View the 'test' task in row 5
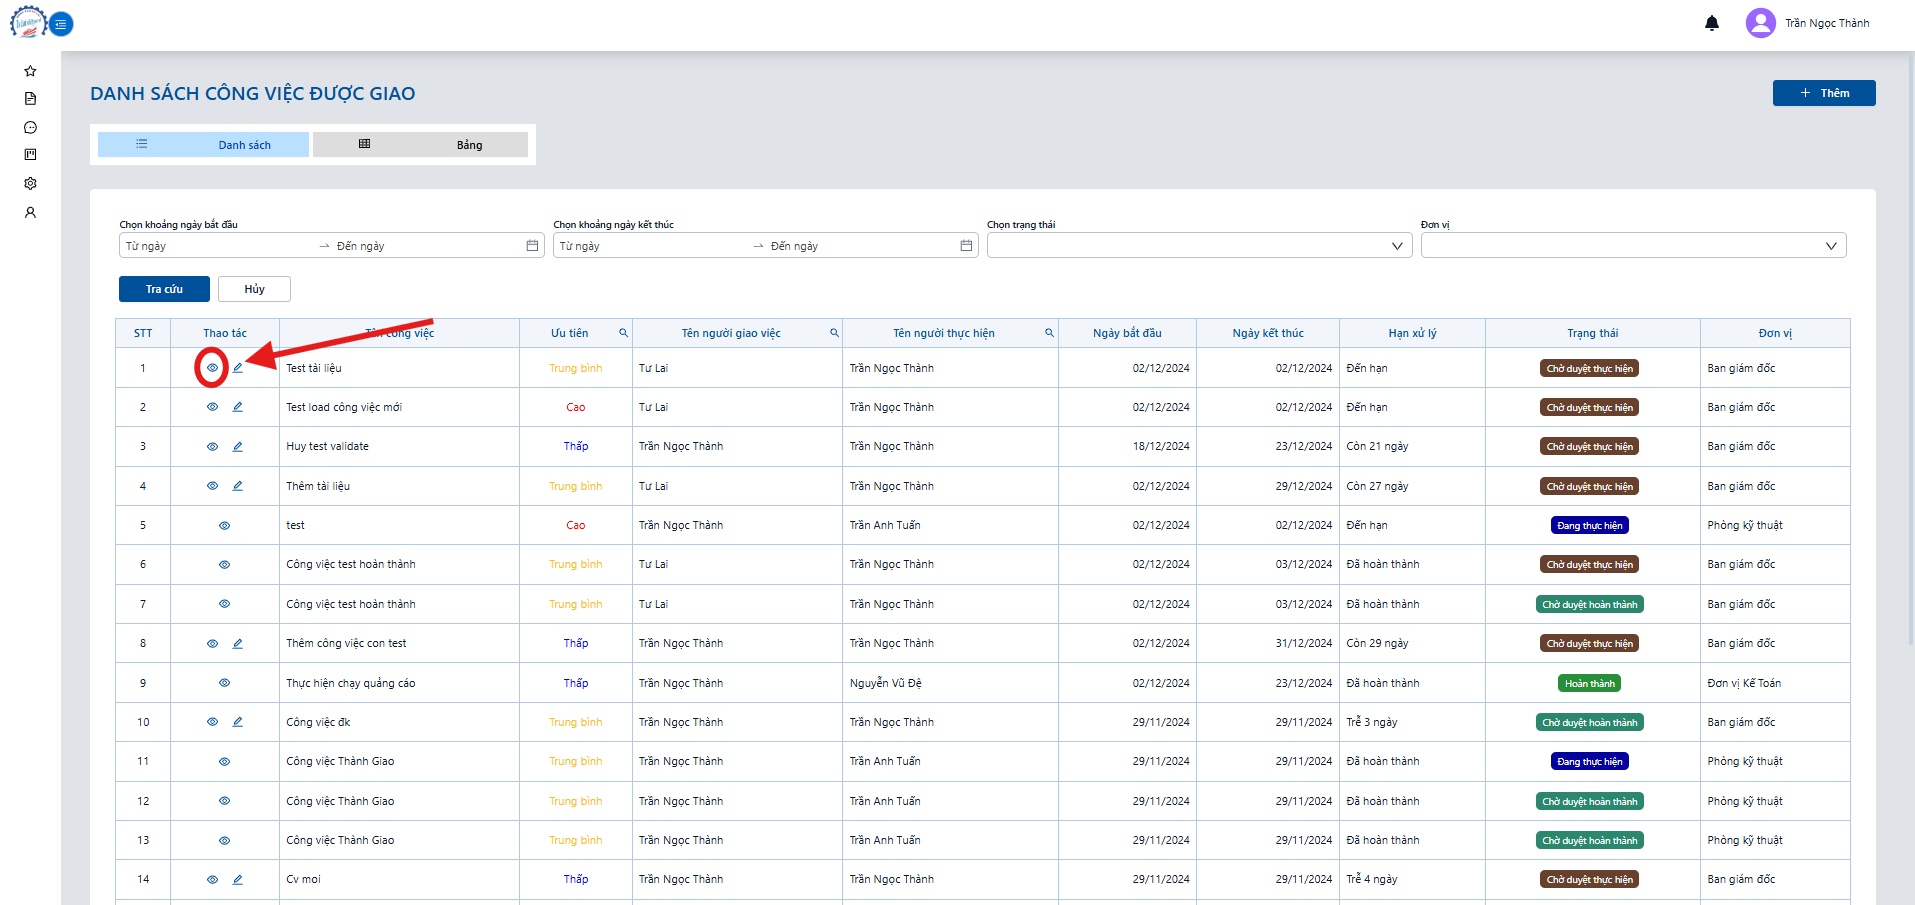The height and width of the screenshot is (905, 1915). 224,525
